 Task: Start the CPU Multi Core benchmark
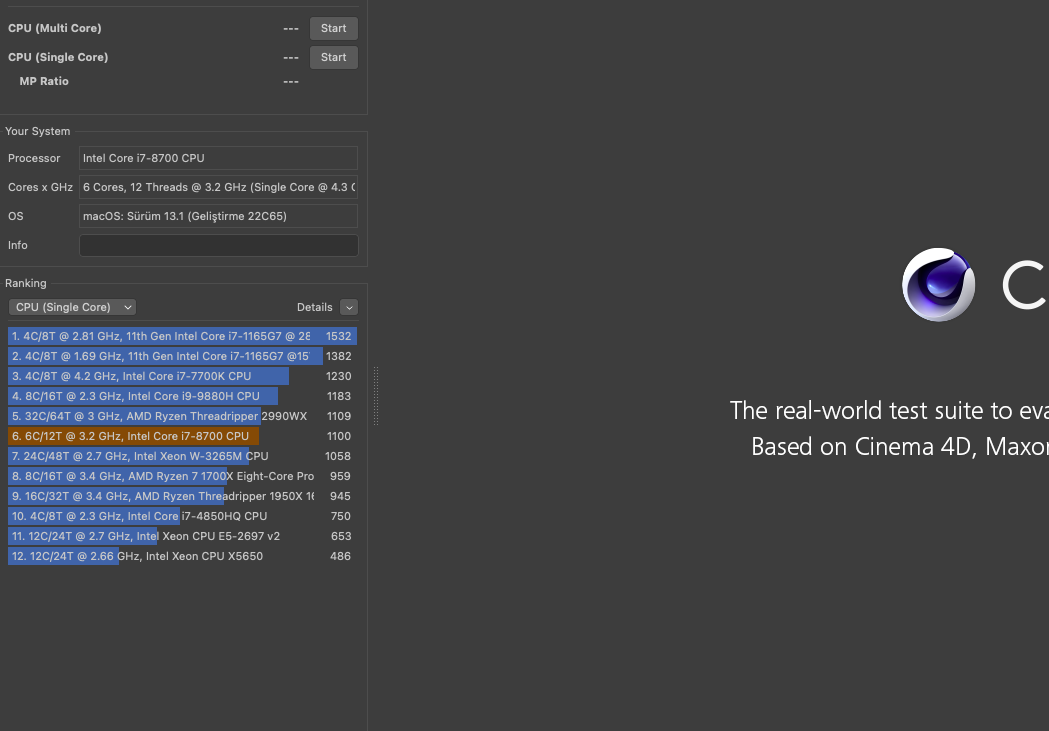click(333, 29)
